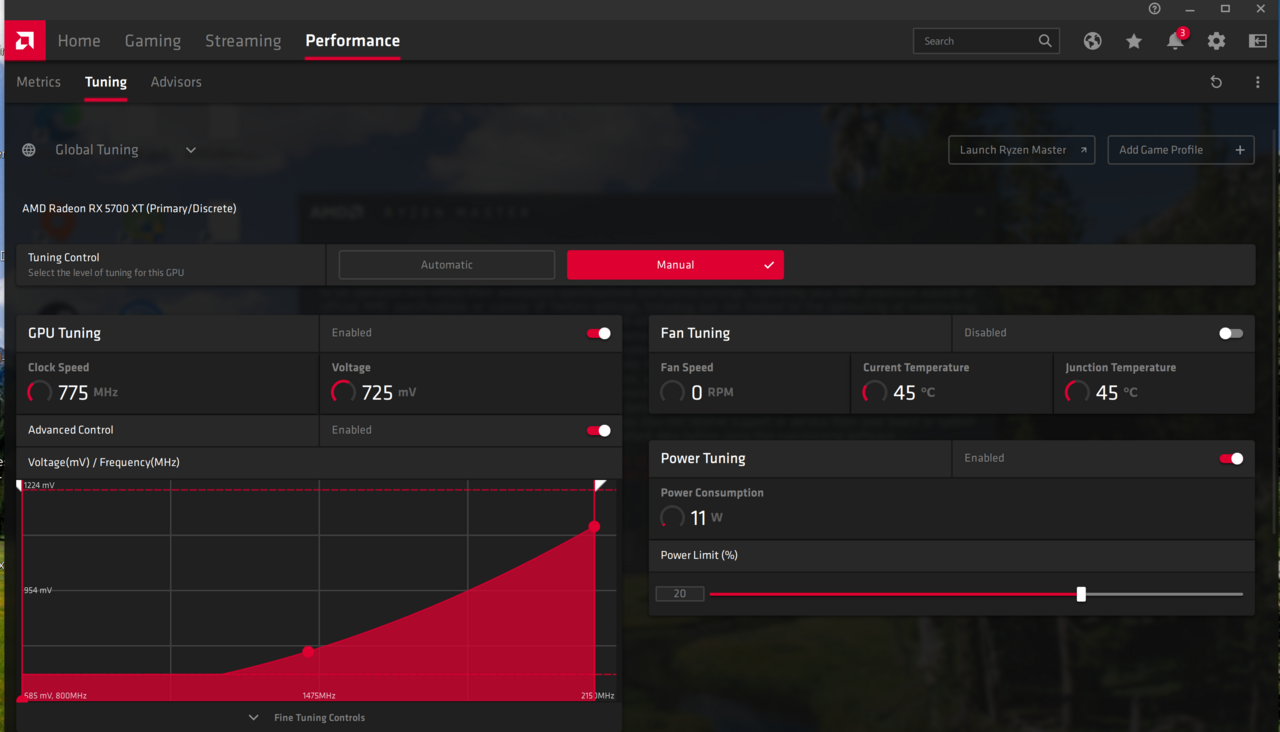
Task: Click Add Game Profile button
Action: click(1181, 150)
